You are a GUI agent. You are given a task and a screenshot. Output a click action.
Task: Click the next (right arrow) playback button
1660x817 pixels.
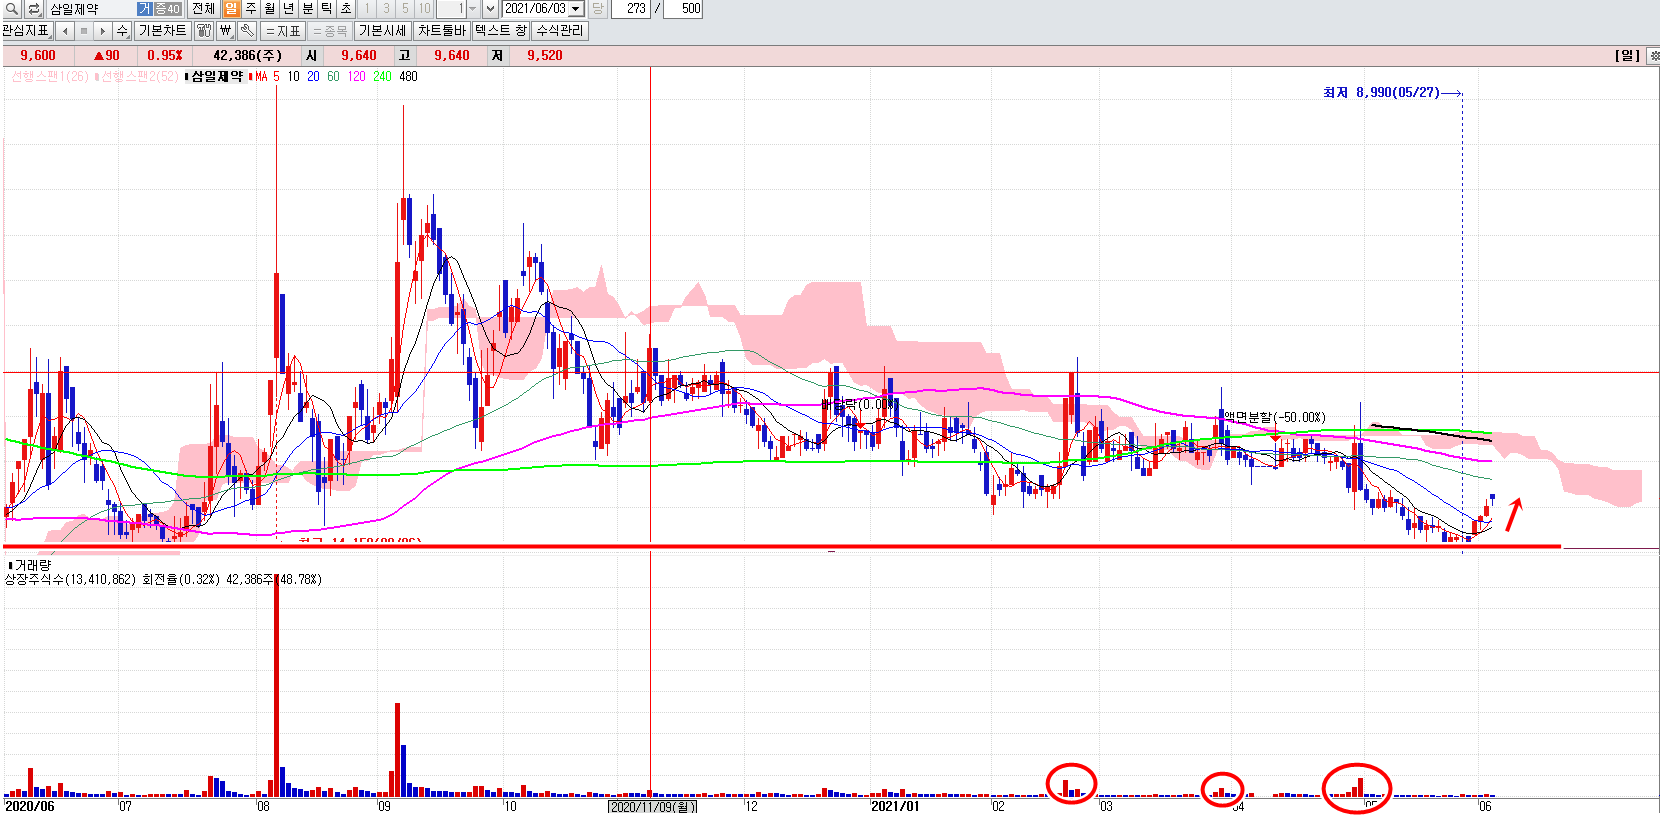tap(103, 31)
